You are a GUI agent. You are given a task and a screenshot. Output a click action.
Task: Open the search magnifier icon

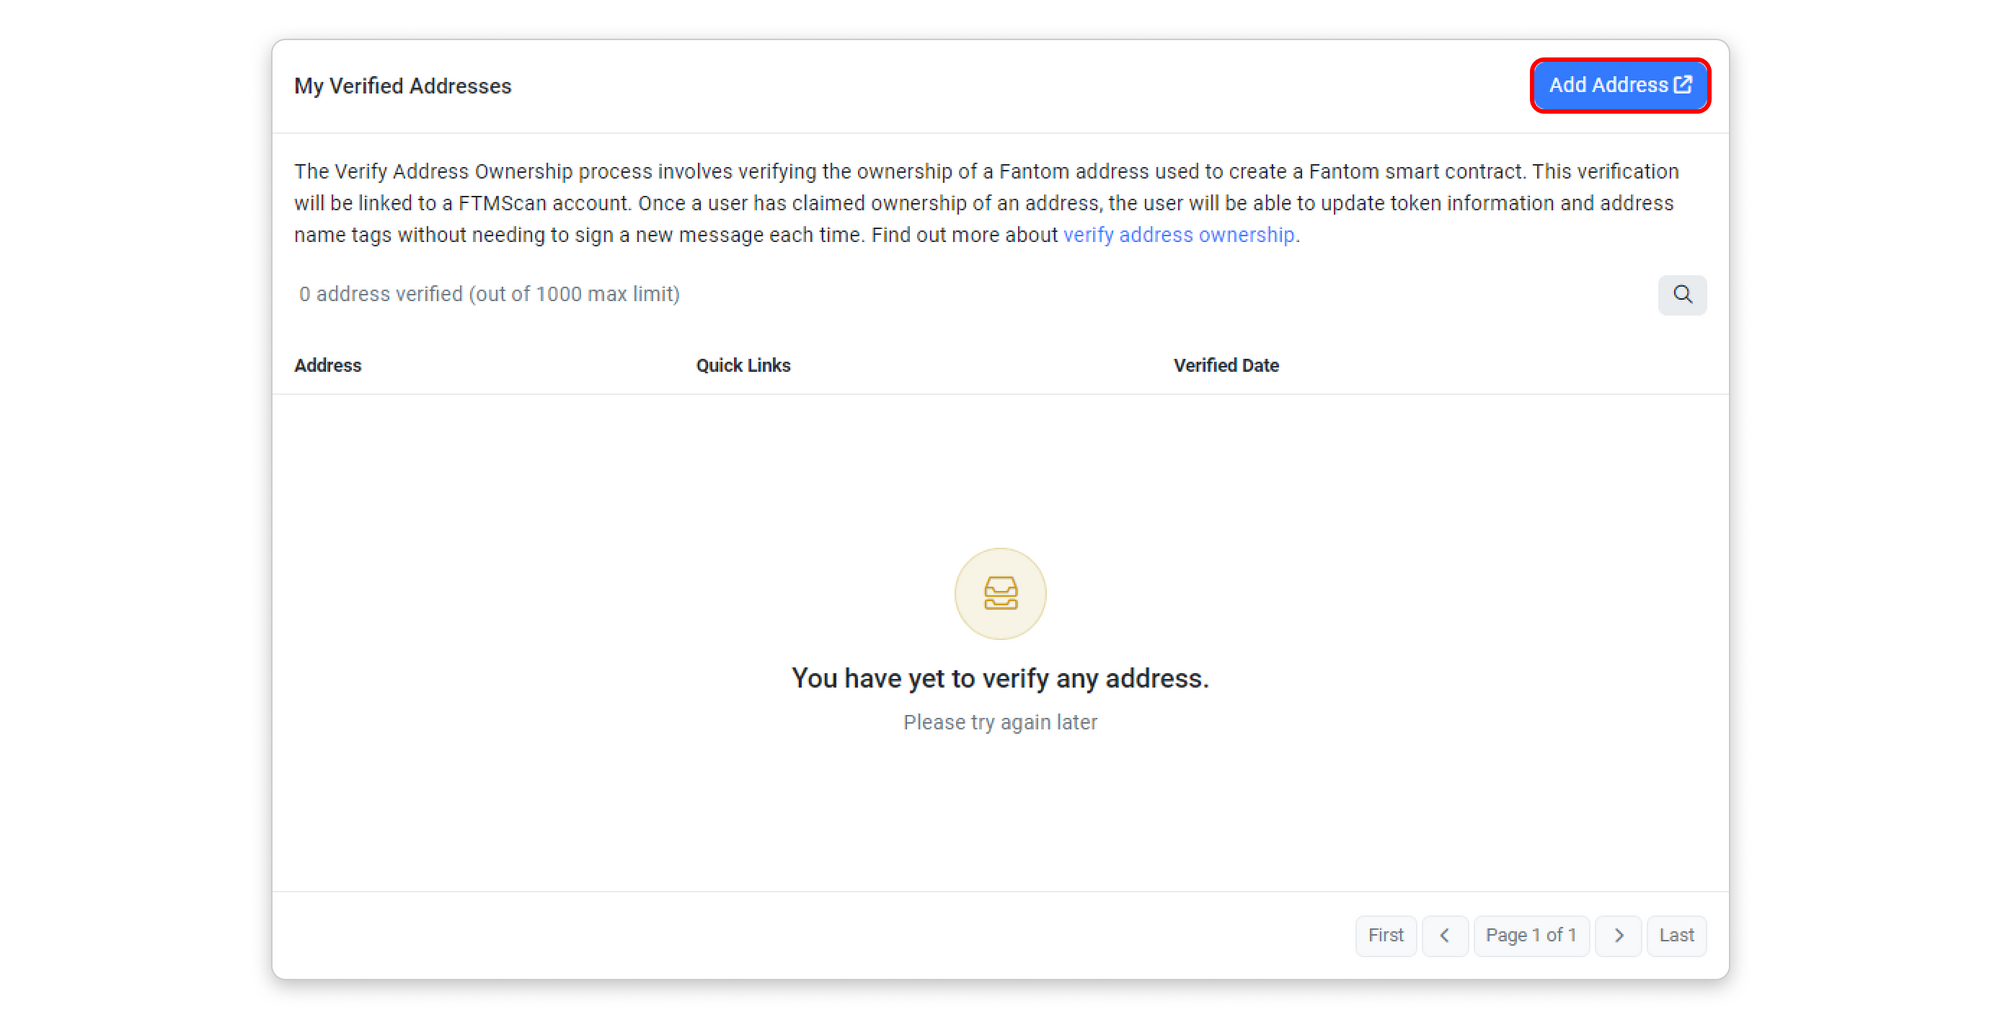pyautogui.click(x=1683, y=295)
